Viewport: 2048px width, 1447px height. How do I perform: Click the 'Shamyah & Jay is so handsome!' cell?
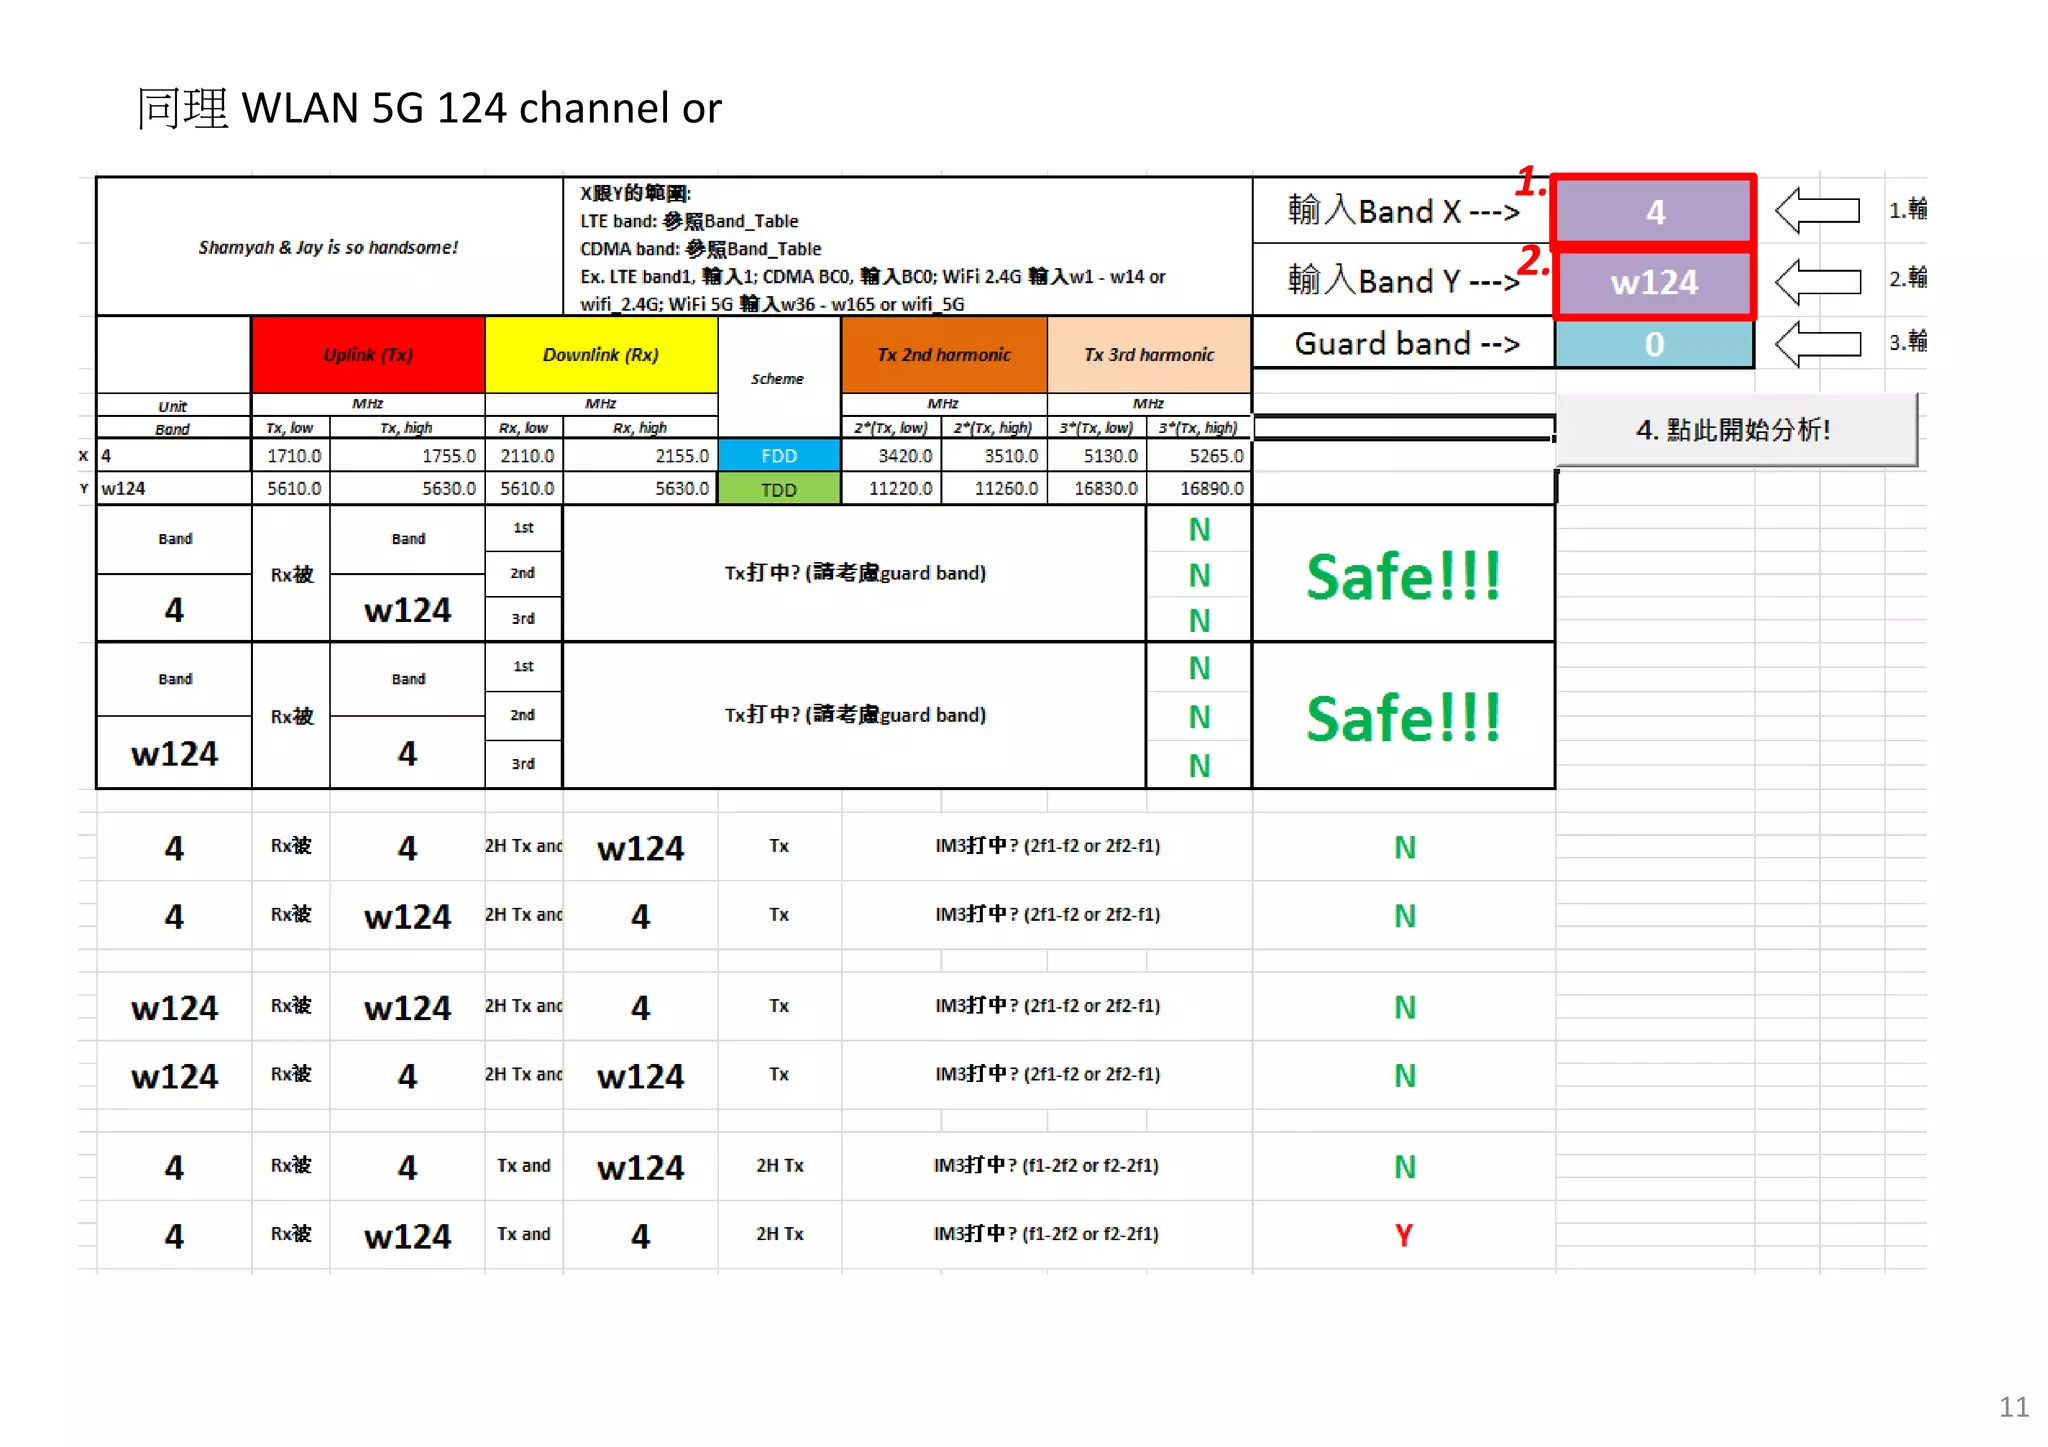click(x=329, y=247)
